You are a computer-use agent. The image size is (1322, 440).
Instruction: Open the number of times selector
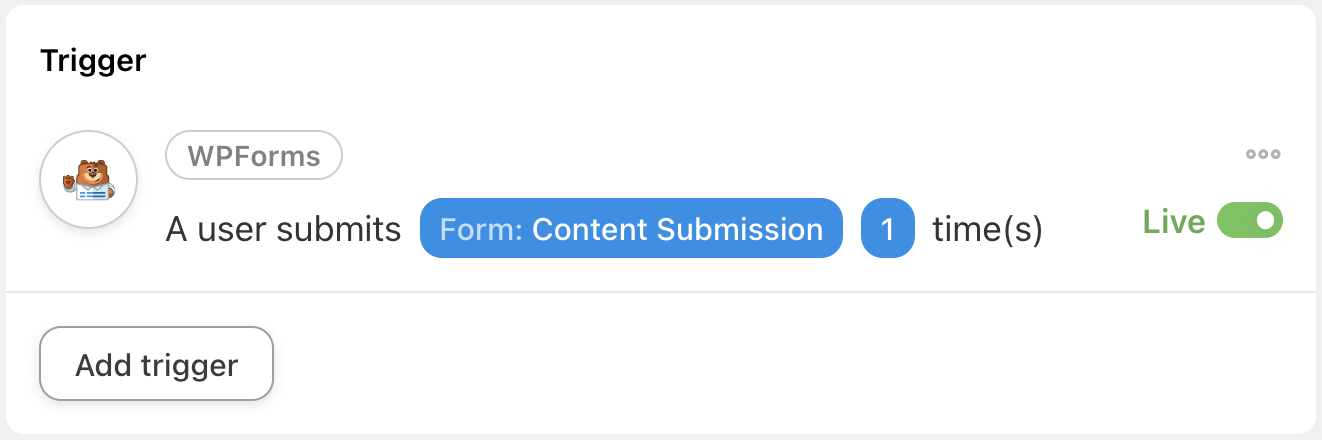click(x=887, y=229)
